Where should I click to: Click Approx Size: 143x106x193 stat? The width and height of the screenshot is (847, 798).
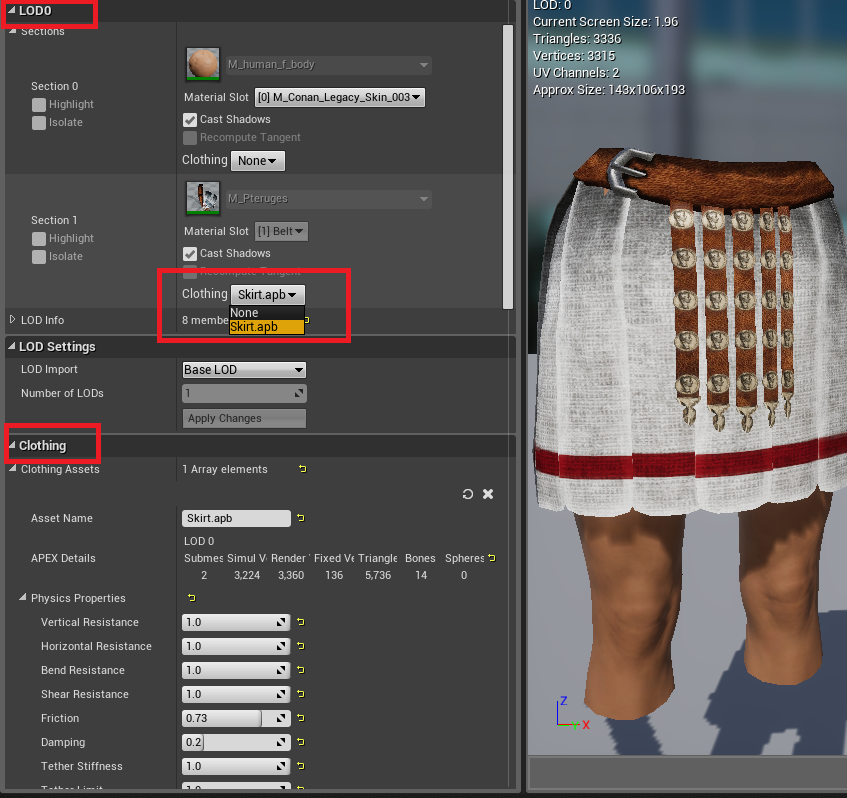[x=609, y=90]
